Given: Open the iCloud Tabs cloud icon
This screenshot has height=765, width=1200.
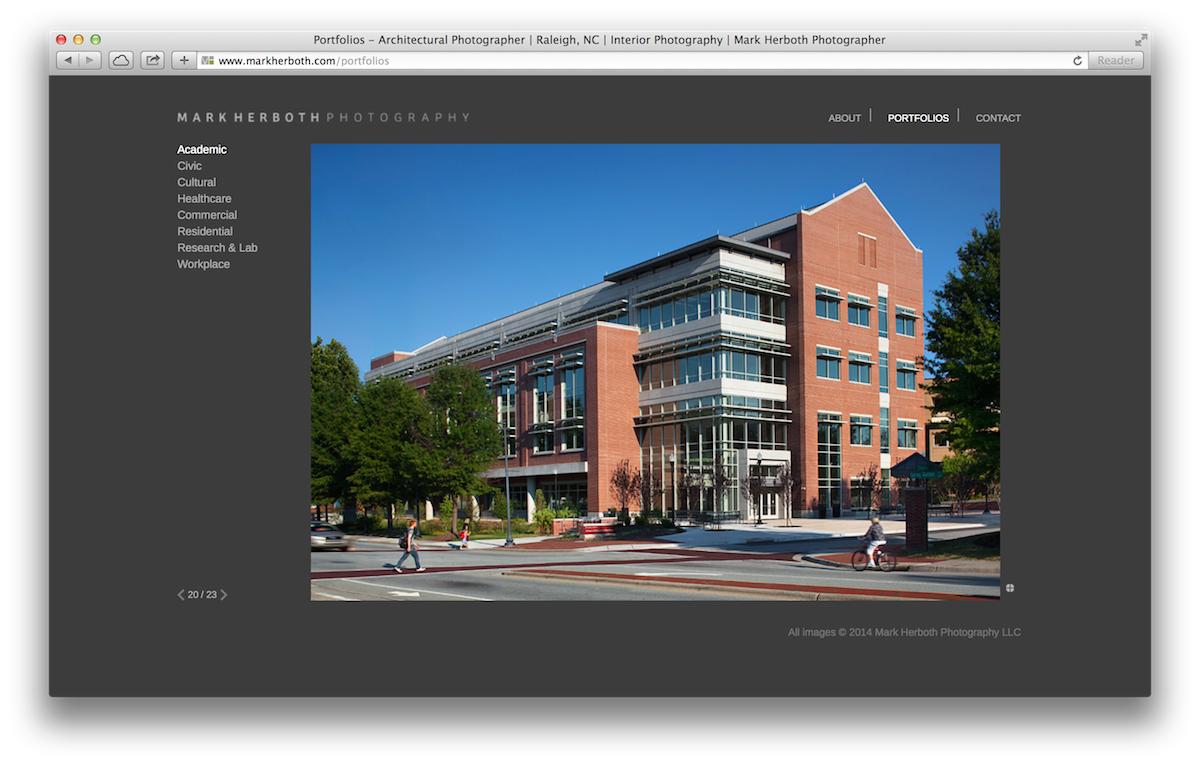Looking at the screenshot, I should click(121, 60).
